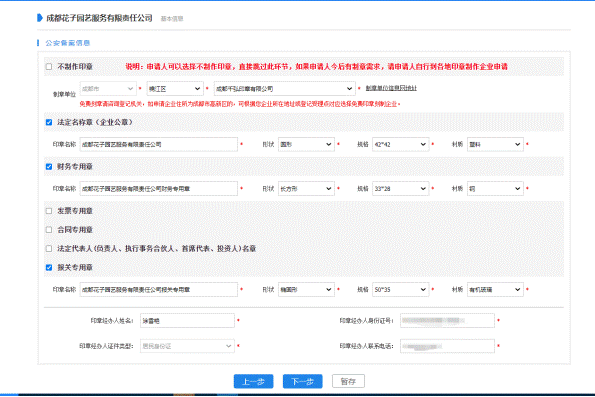Open 形状 长方形 dropdown
This screenshot has height=397, width=595.
pyautogui.click(x=306, y=189)
